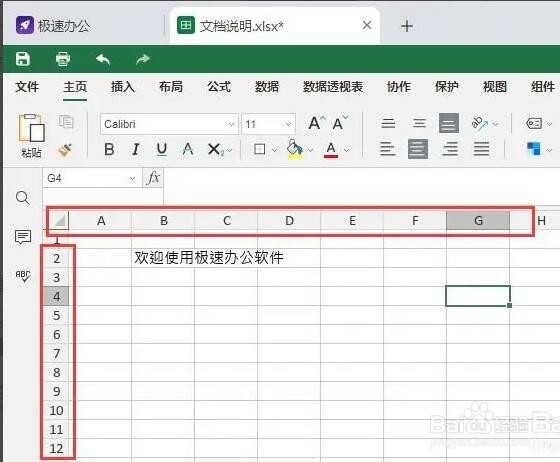560x462 pixels.
Task: Open the Formula (公式) tab
Action: 219,87
